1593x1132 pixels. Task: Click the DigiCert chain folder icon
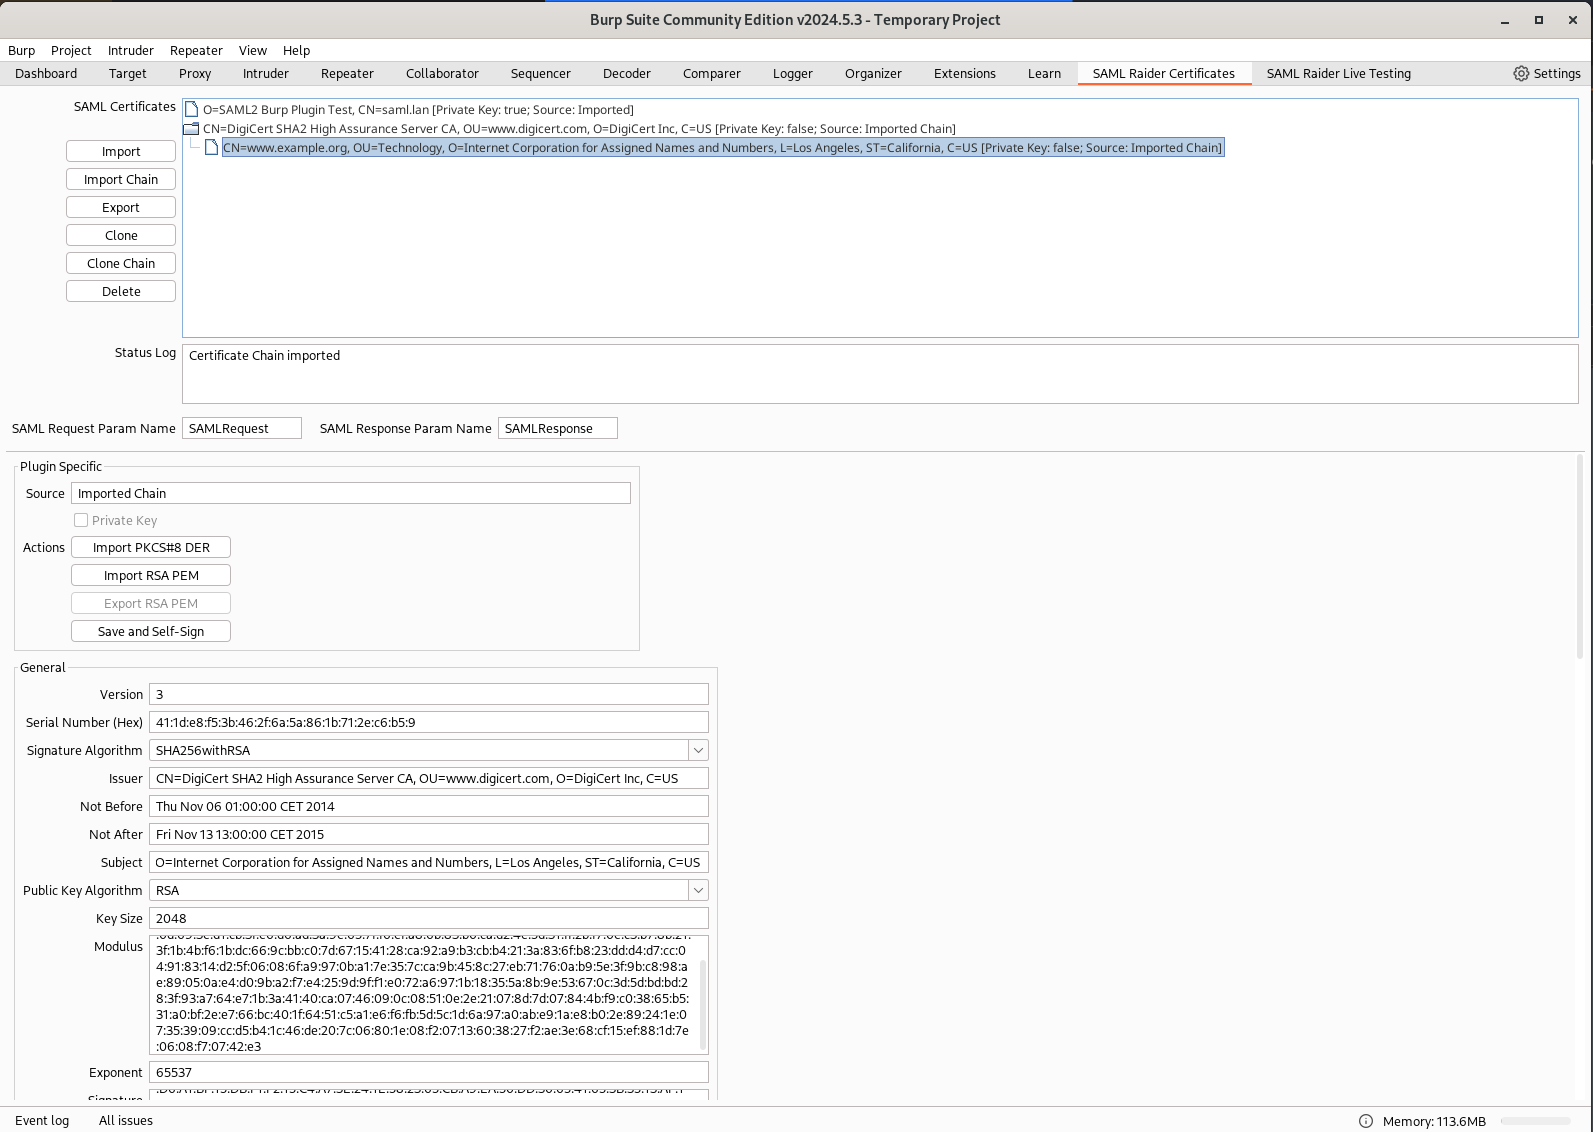[x=191, y=128]
